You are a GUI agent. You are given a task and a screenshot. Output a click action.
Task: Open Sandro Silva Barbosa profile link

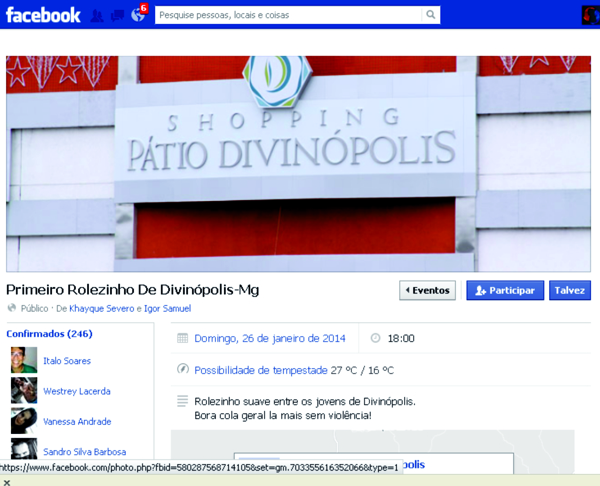point(85,452)
